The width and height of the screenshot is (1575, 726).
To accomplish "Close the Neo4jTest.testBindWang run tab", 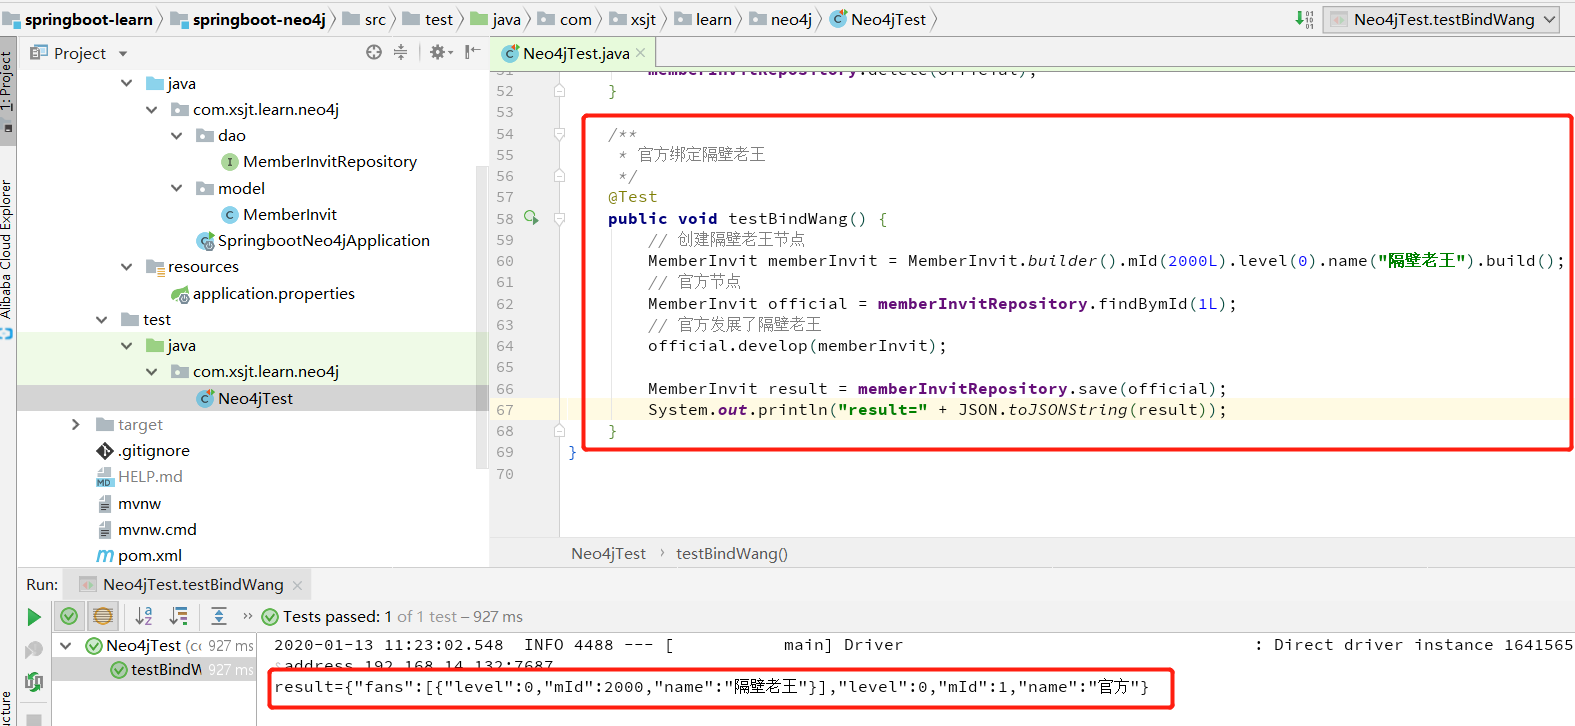I will (297, 585).
